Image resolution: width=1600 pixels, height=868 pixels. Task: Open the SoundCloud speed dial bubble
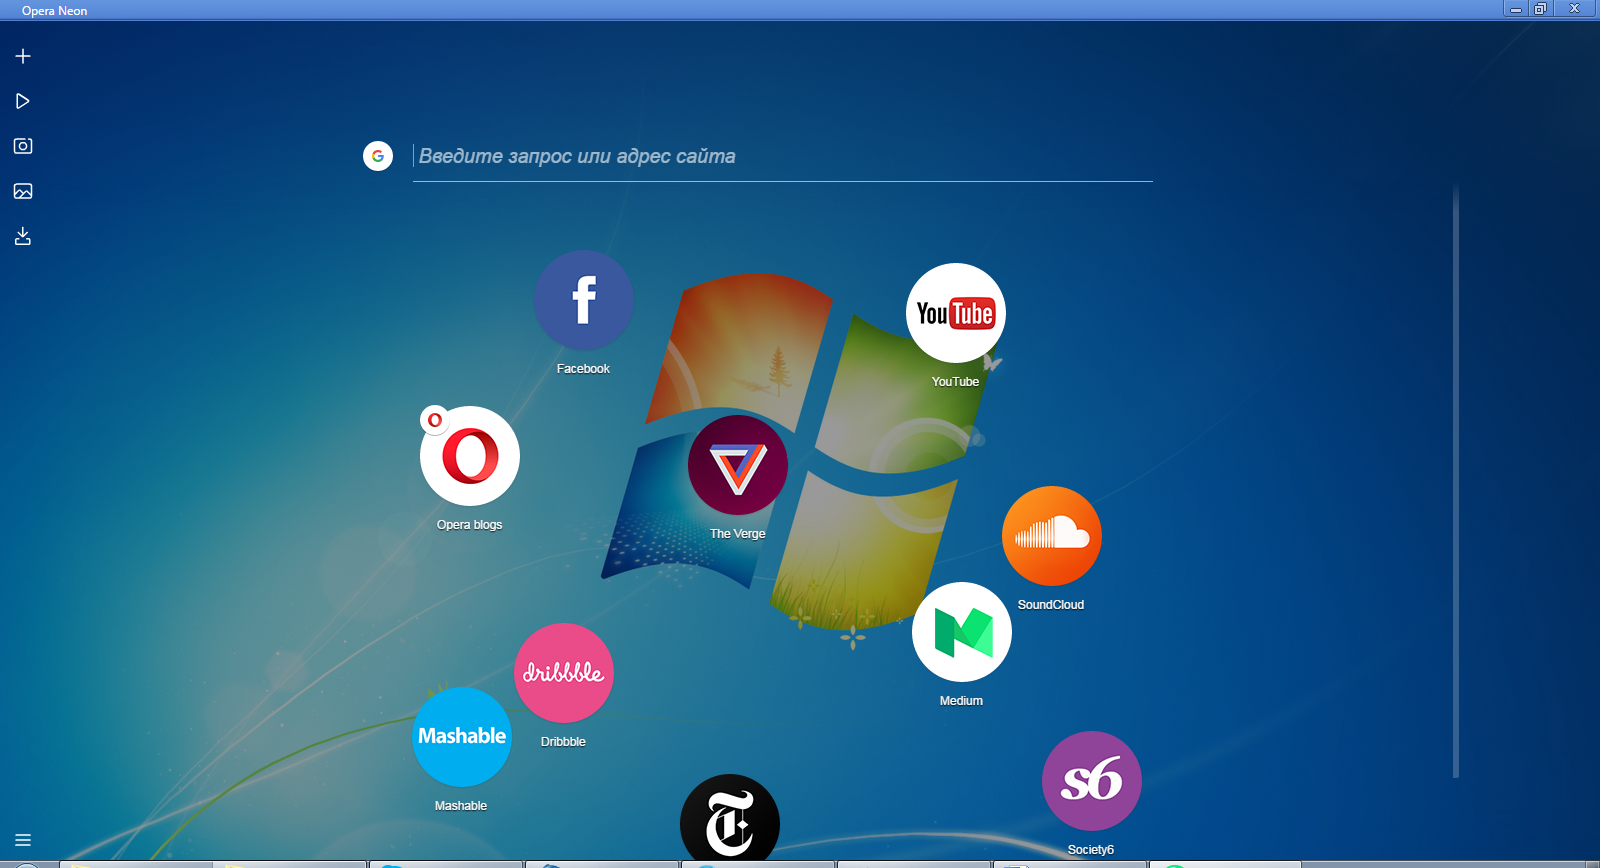1052,536
